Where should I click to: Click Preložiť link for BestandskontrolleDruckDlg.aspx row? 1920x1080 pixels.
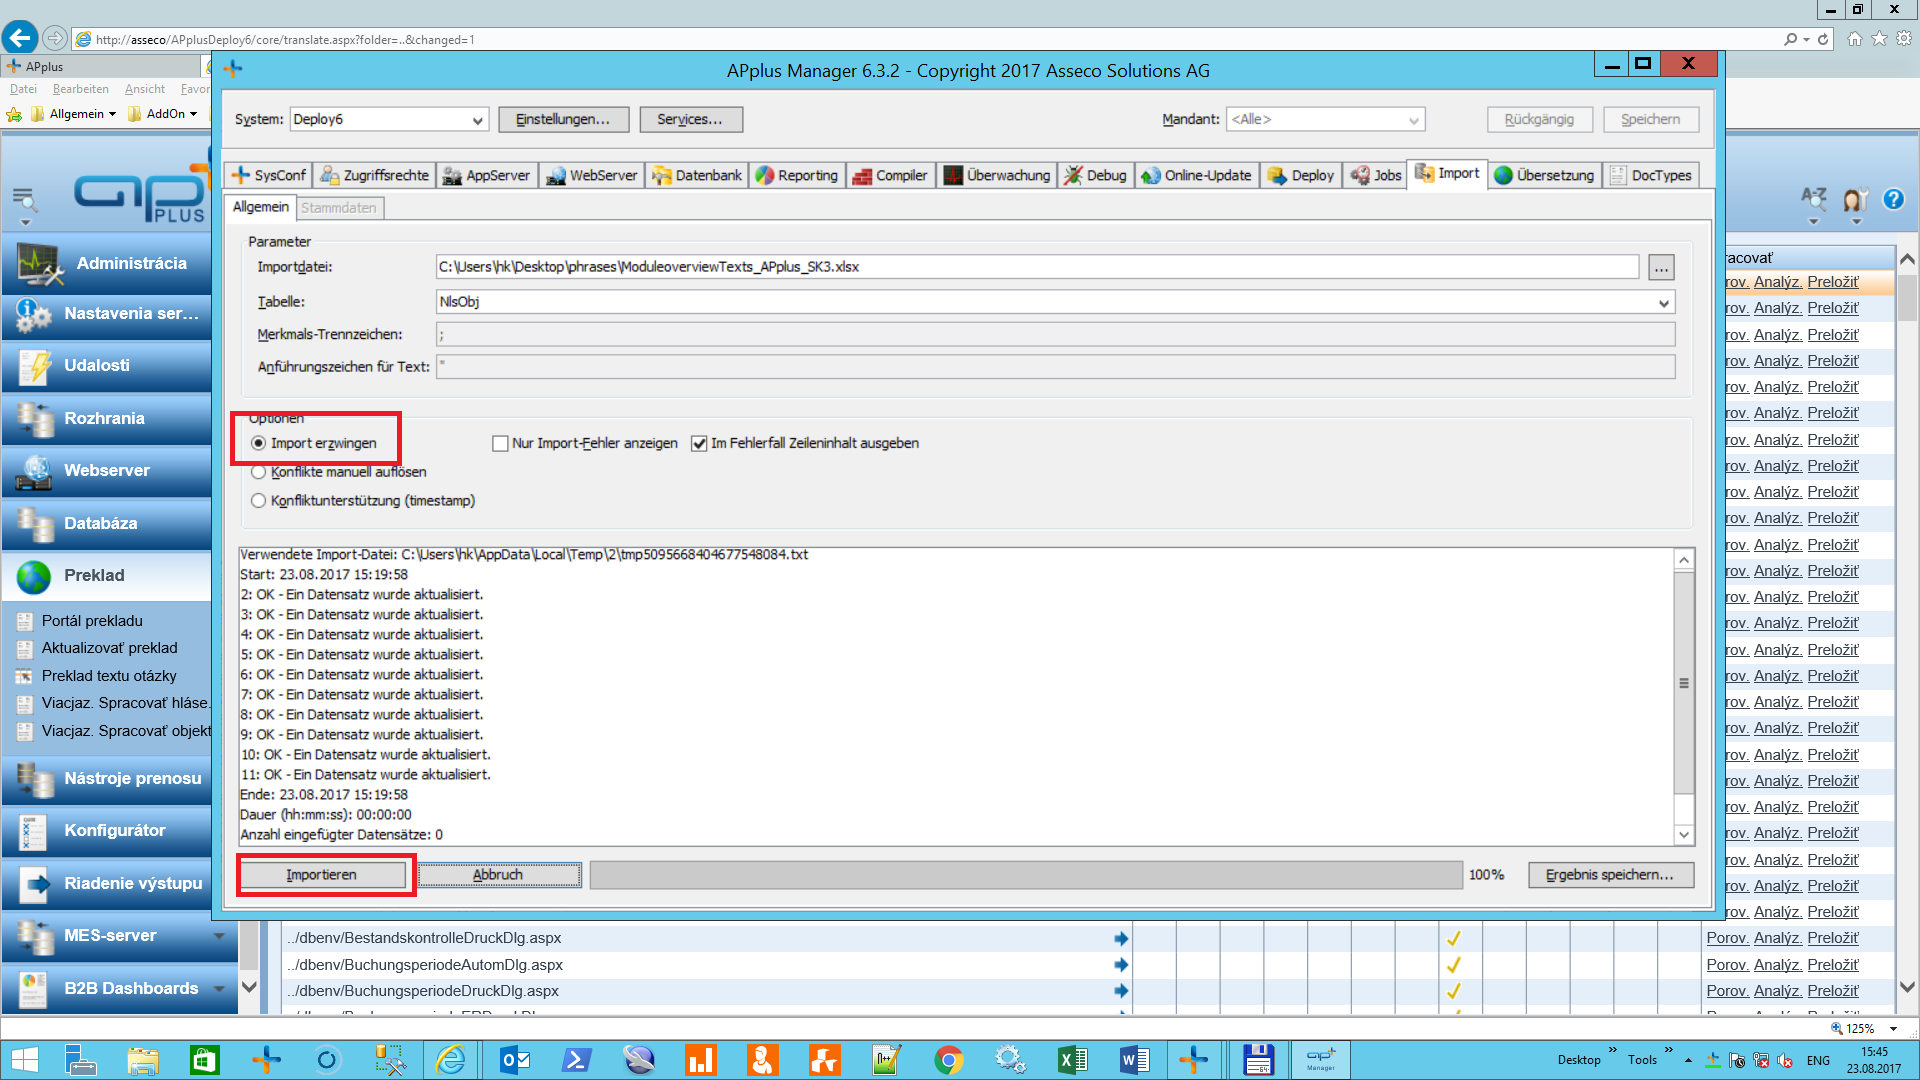pyautogui.click(x=1833, y=938)
